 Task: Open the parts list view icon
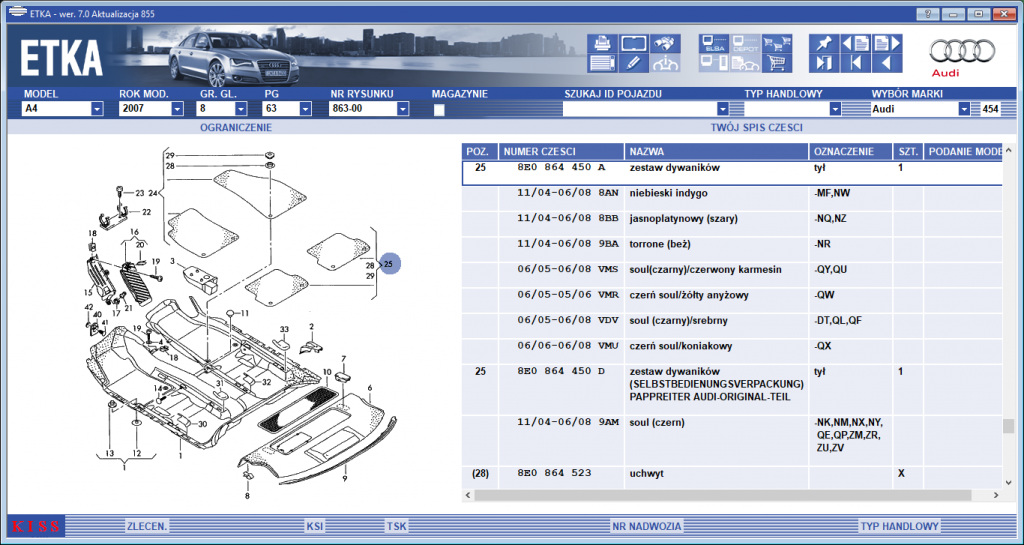pyautogui.click(x=602, y=63)
